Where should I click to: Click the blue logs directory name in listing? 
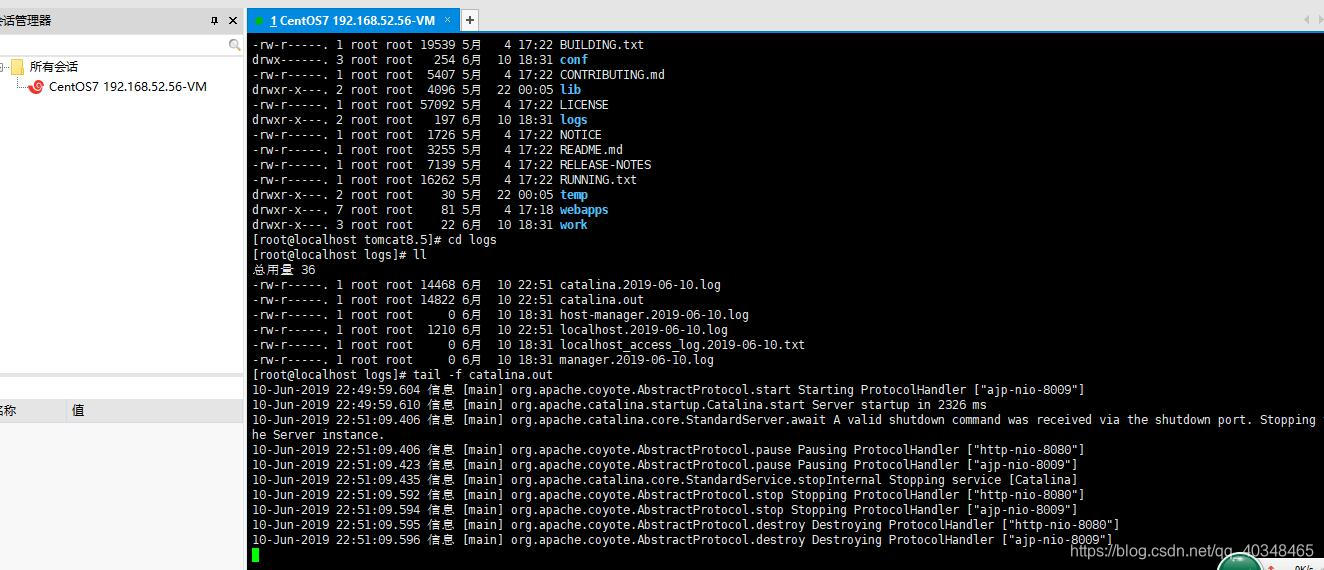pyautogui.click(x=574, y=120)
